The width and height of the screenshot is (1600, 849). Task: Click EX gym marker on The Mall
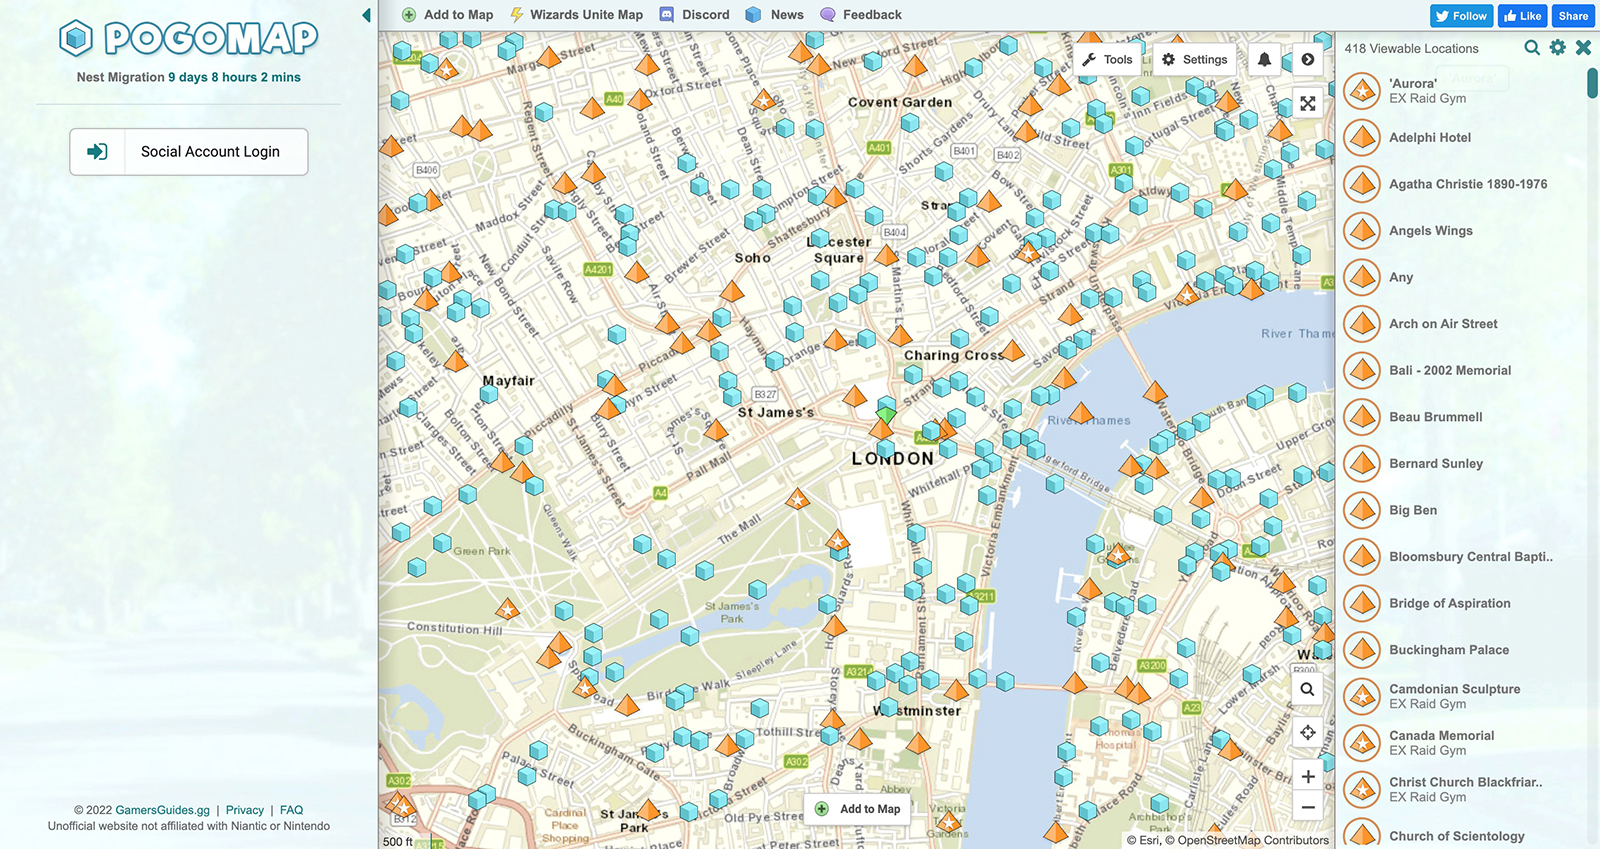click(797, 498)
